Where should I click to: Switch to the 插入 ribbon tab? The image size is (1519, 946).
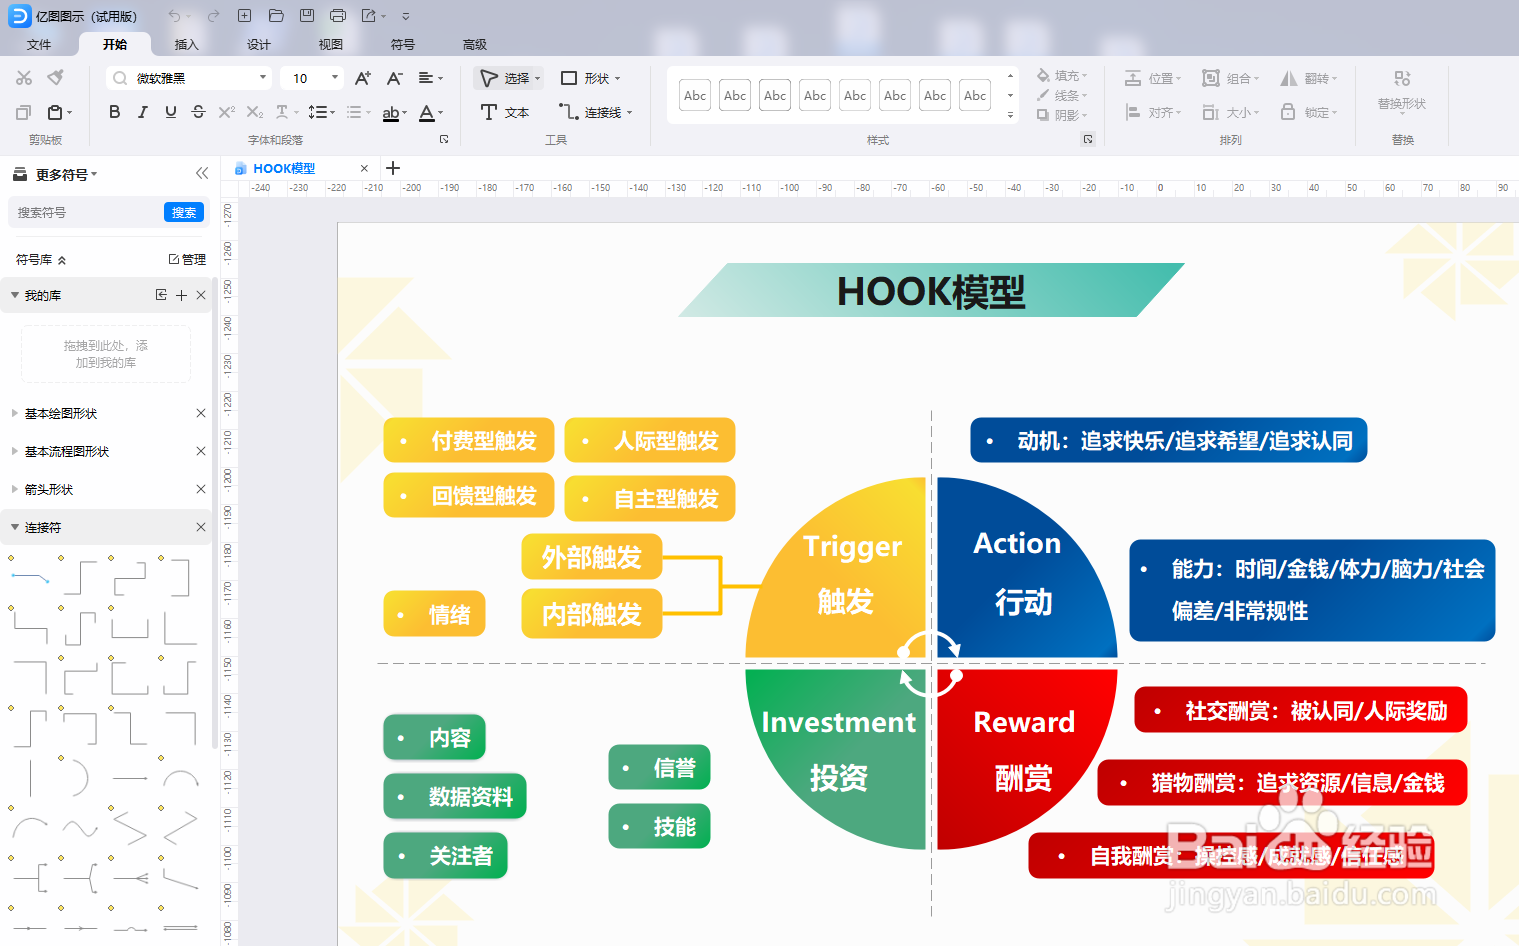[x=186, y=44]
